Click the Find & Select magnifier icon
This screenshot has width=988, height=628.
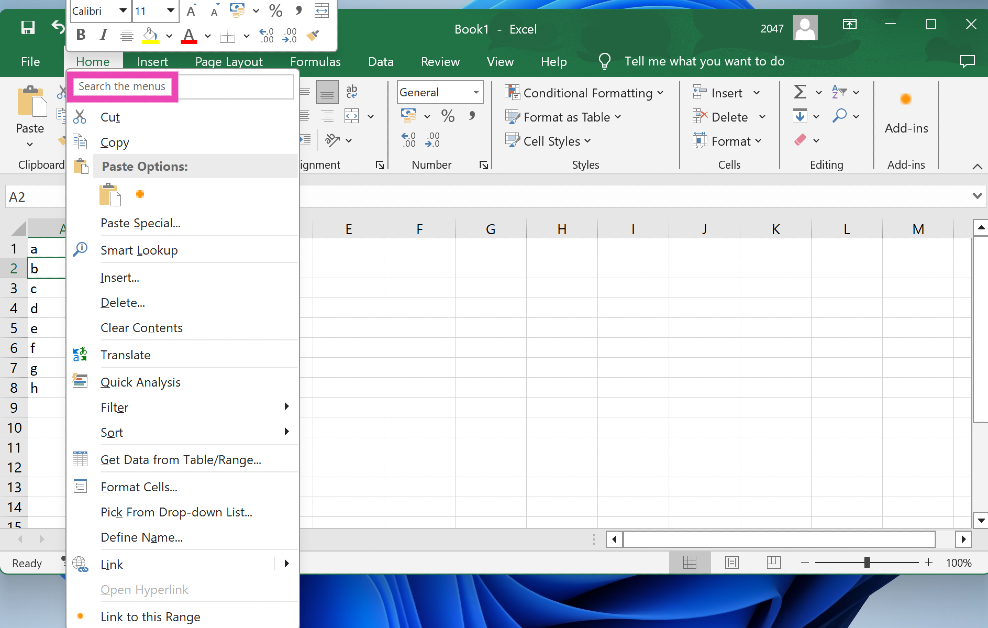[x=839, y=116]
